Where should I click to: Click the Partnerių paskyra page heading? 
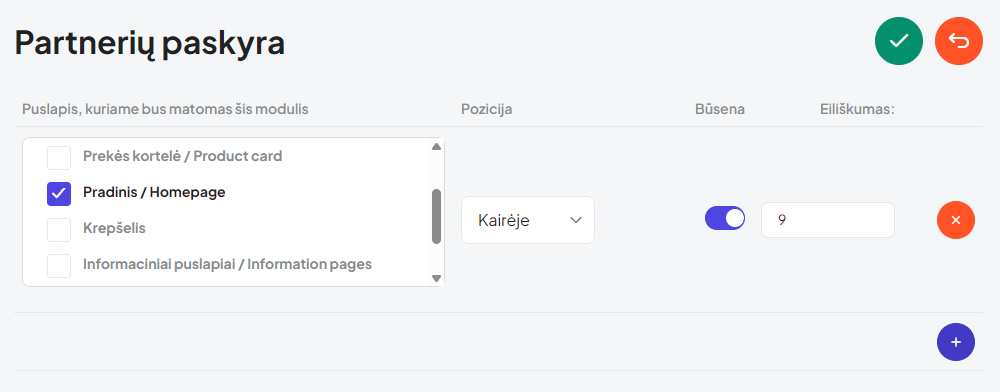[149, 44]
